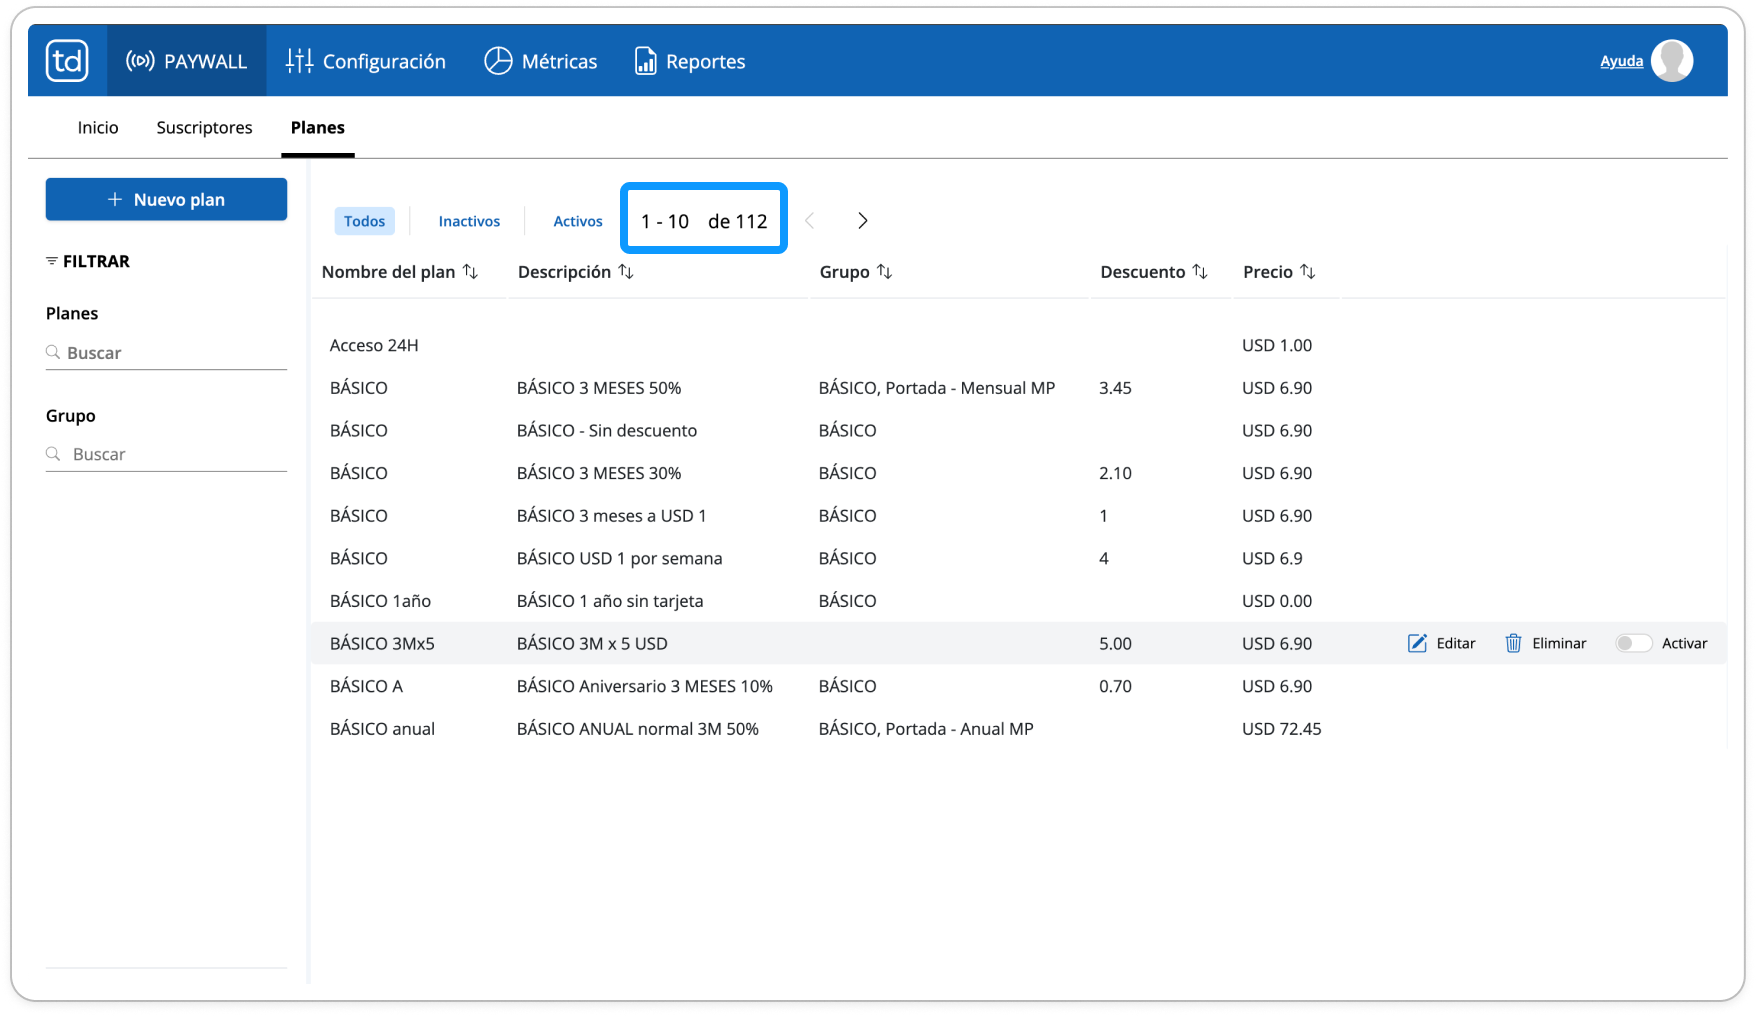Click the td logo icon
Image resolution: width=1756 pixels, height=1016 pixels.
pos(67,61)
